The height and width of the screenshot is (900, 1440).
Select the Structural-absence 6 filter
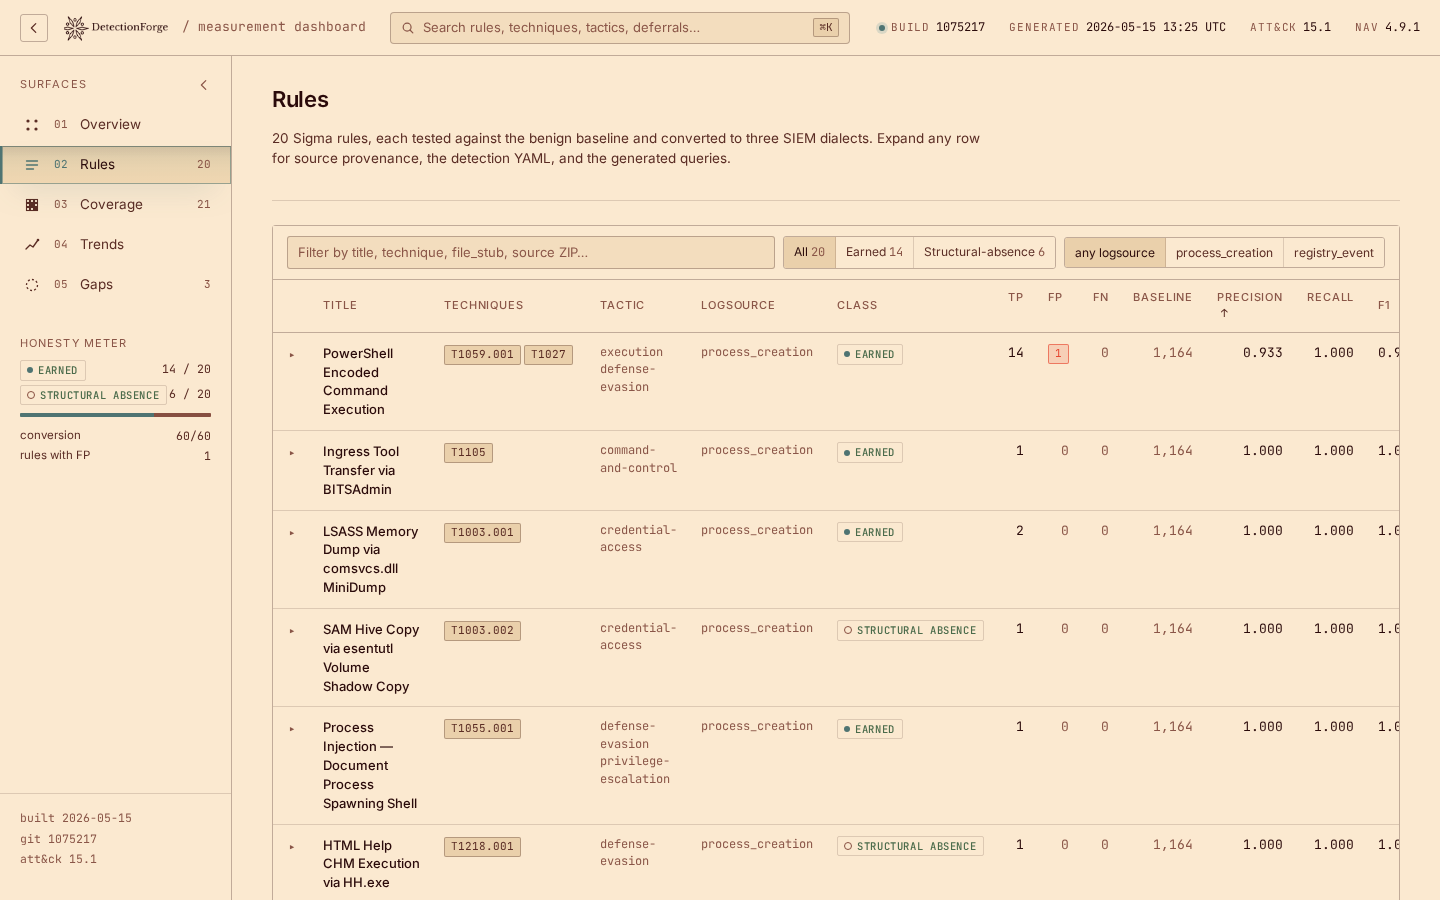tap(984, 252)
